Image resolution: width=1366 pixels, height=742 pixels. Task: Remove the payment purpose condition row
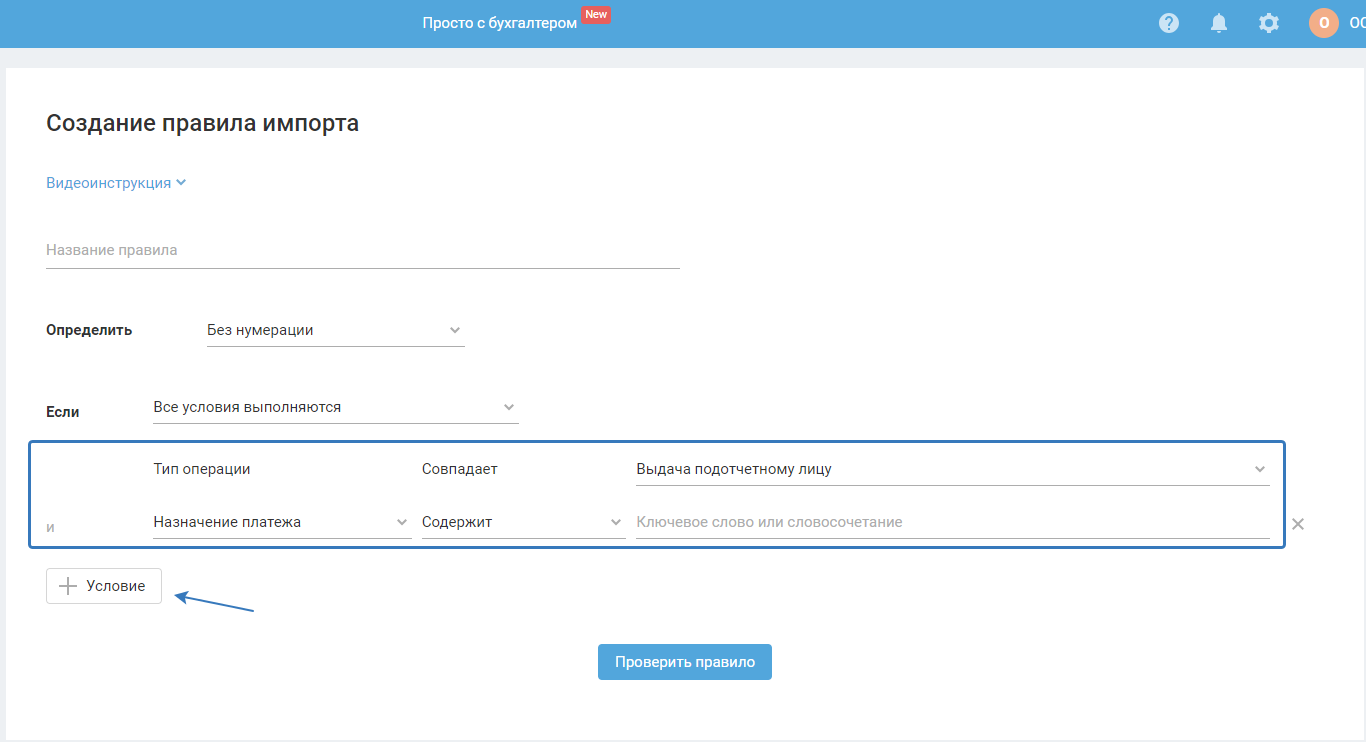(x=1298, y=524)
